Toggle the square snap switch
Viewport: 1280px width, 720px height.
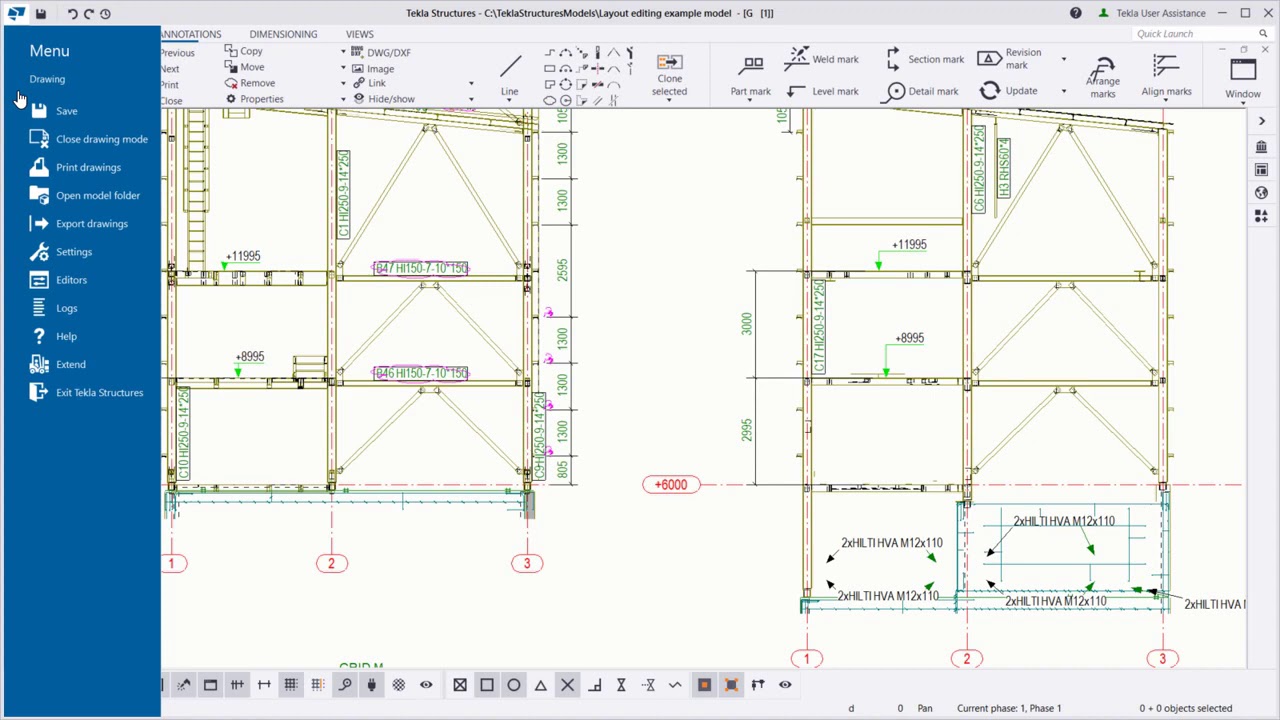(486, 685)
